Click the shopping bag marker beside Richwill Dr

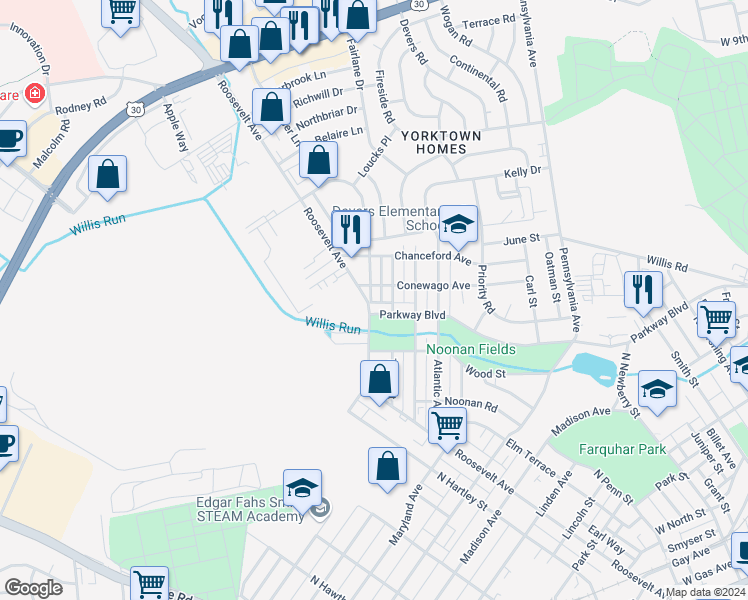pos(271,108)
